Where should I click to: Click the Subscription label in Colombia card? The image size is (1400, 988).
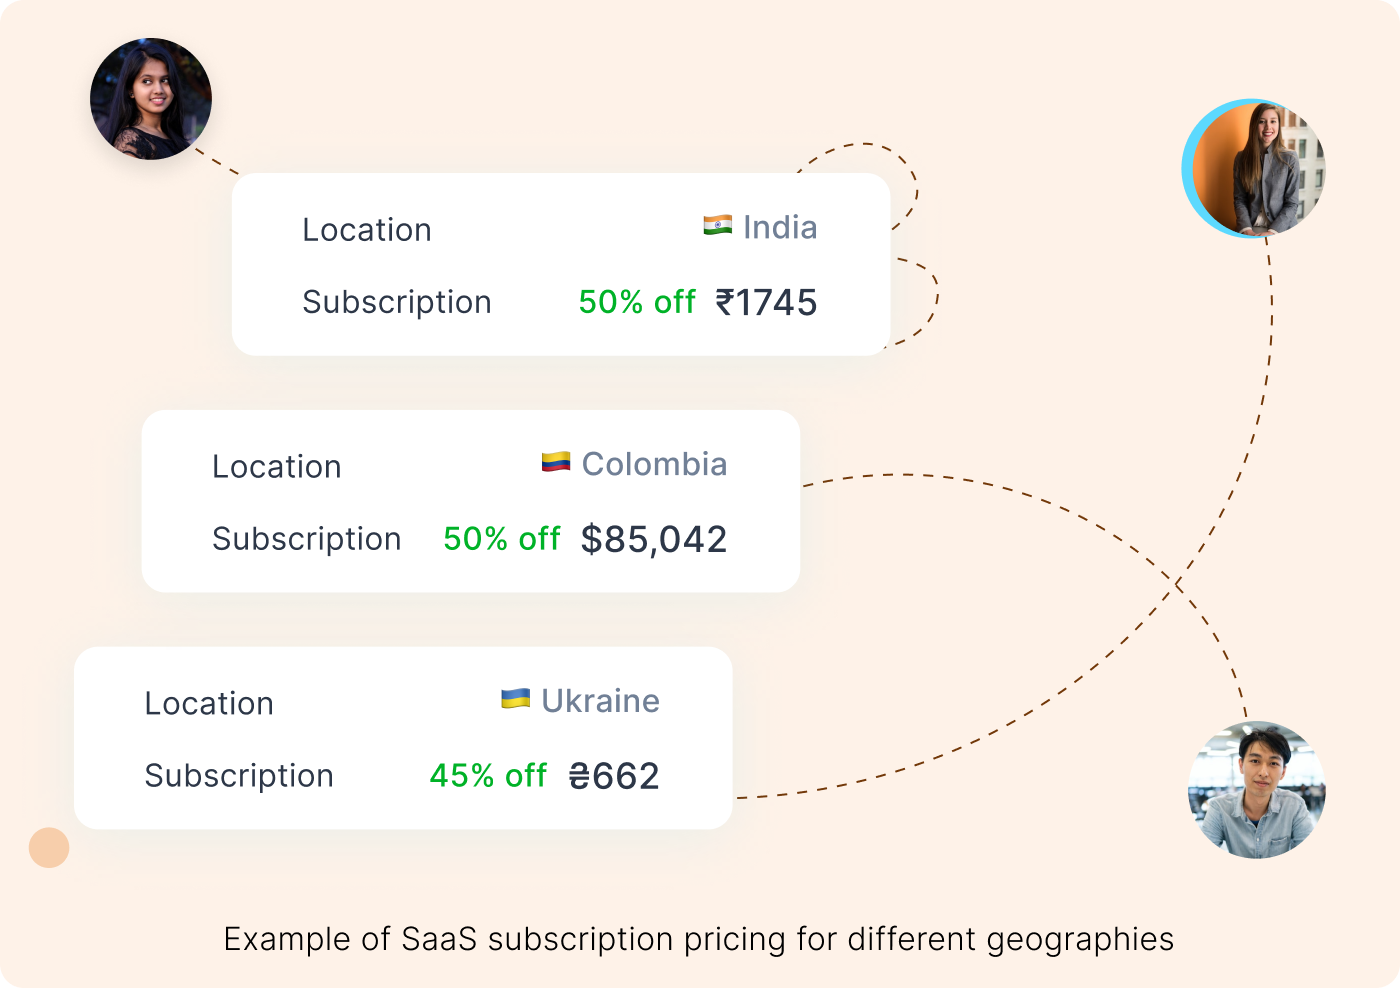point(306,539)
